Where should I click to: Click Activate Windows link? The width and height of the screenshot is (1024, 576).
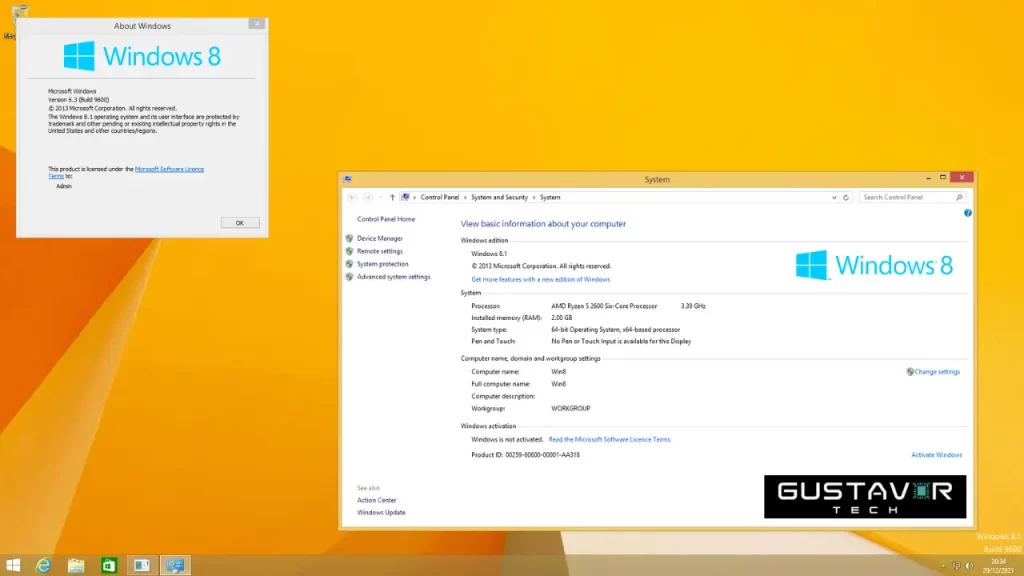936,455
